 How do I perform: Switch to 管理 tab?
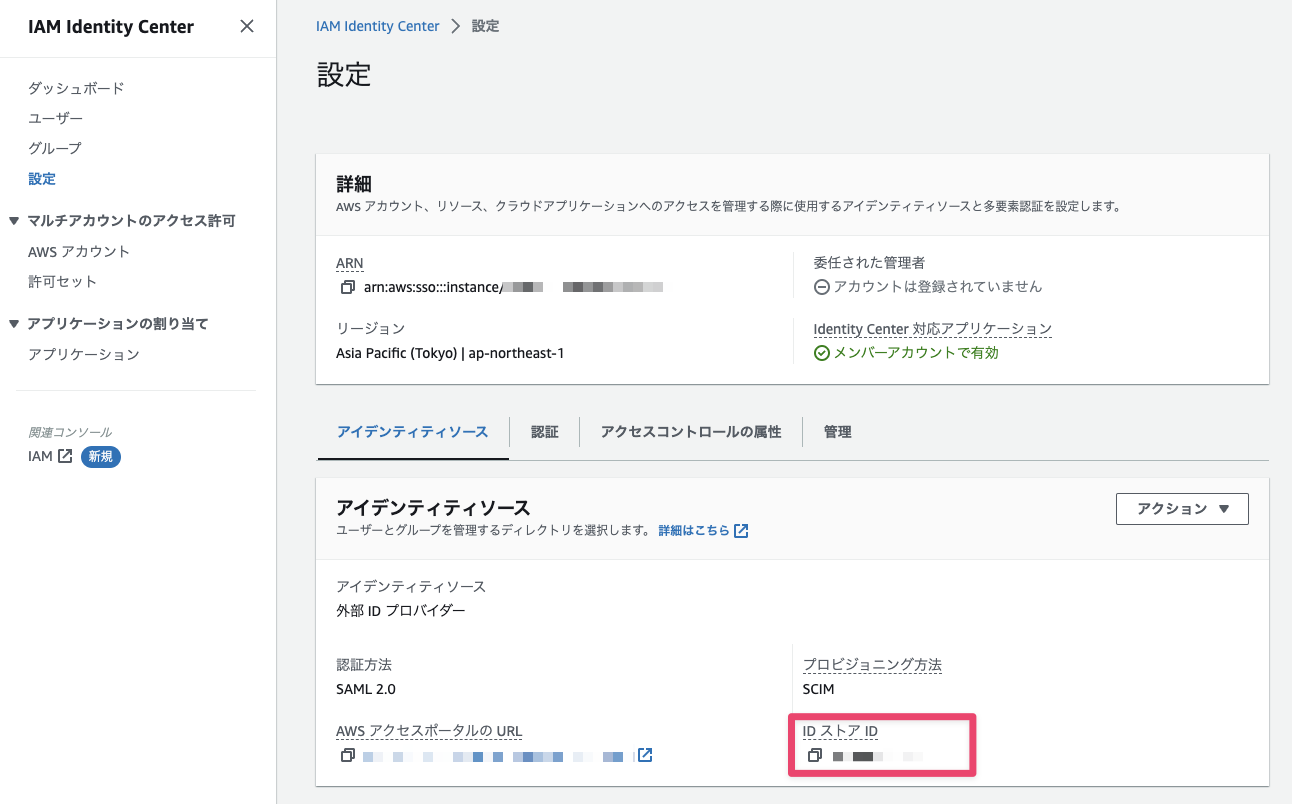point(838,432)
